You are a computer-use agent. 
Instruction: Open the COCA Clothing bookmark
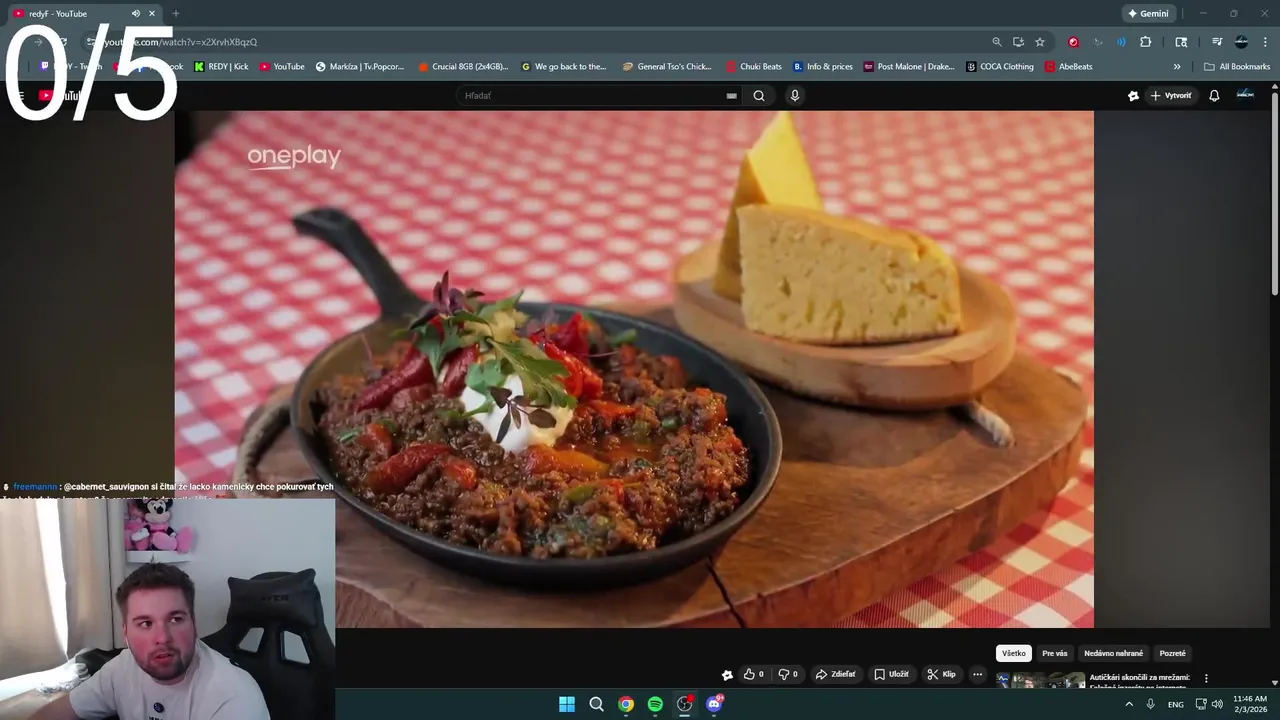[1000, 67]
